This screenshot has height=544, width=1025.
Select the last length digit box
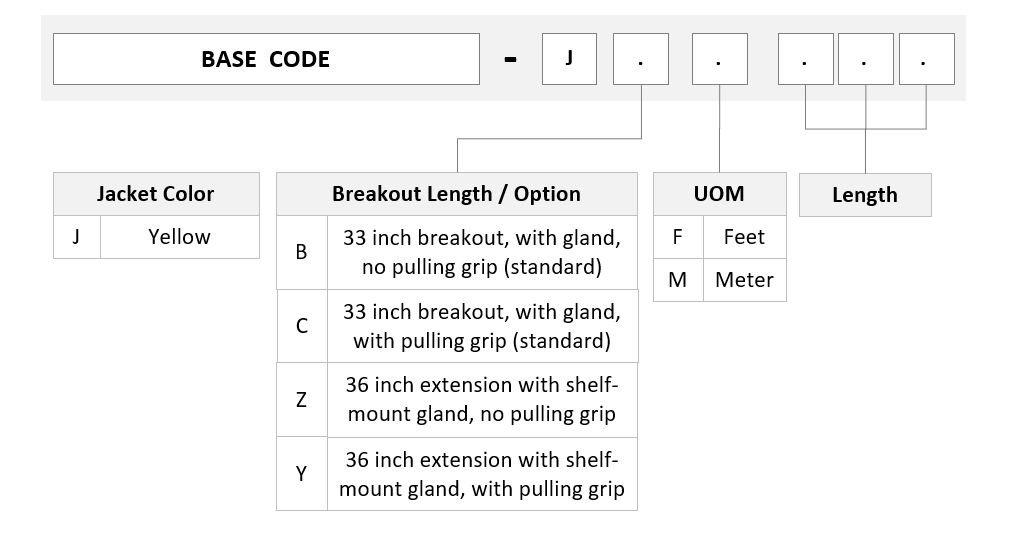point(927,59)
